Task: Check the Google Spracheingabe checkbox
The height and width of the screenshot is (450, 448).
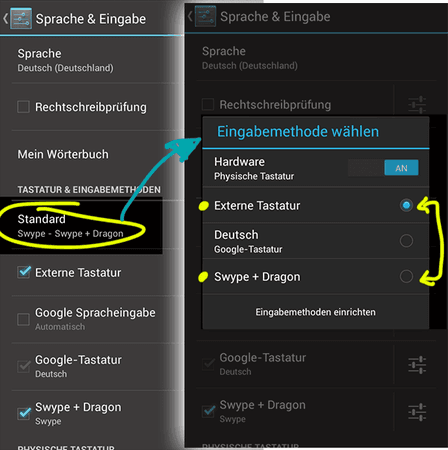Action: pyautogui.click(x=23, y=319)
